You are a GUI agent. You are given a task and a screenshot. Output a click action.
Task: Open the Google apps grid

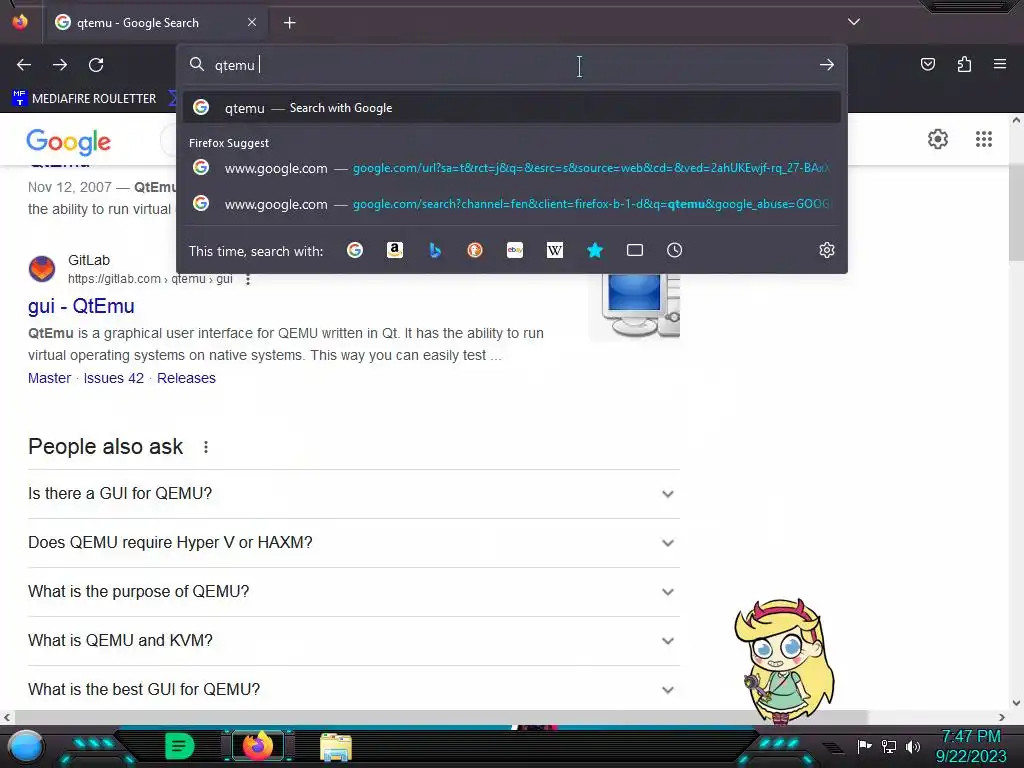pyautogui.click(x=984, y=139)
